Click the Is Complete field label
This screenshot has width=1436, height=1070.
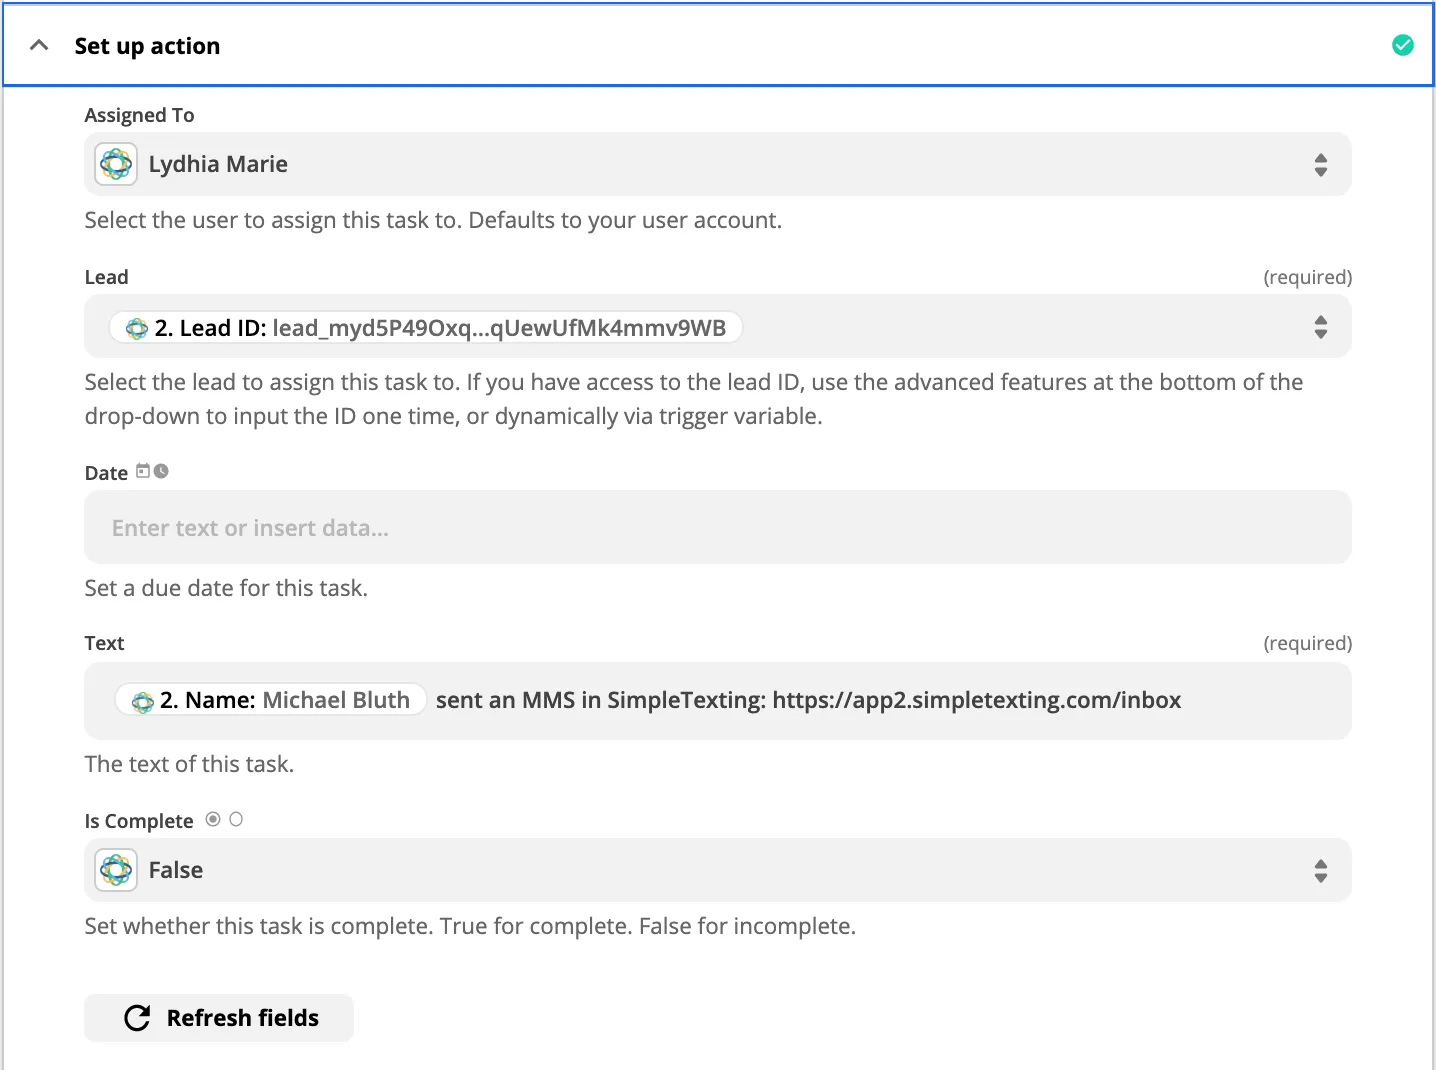[x=139, y=821]
